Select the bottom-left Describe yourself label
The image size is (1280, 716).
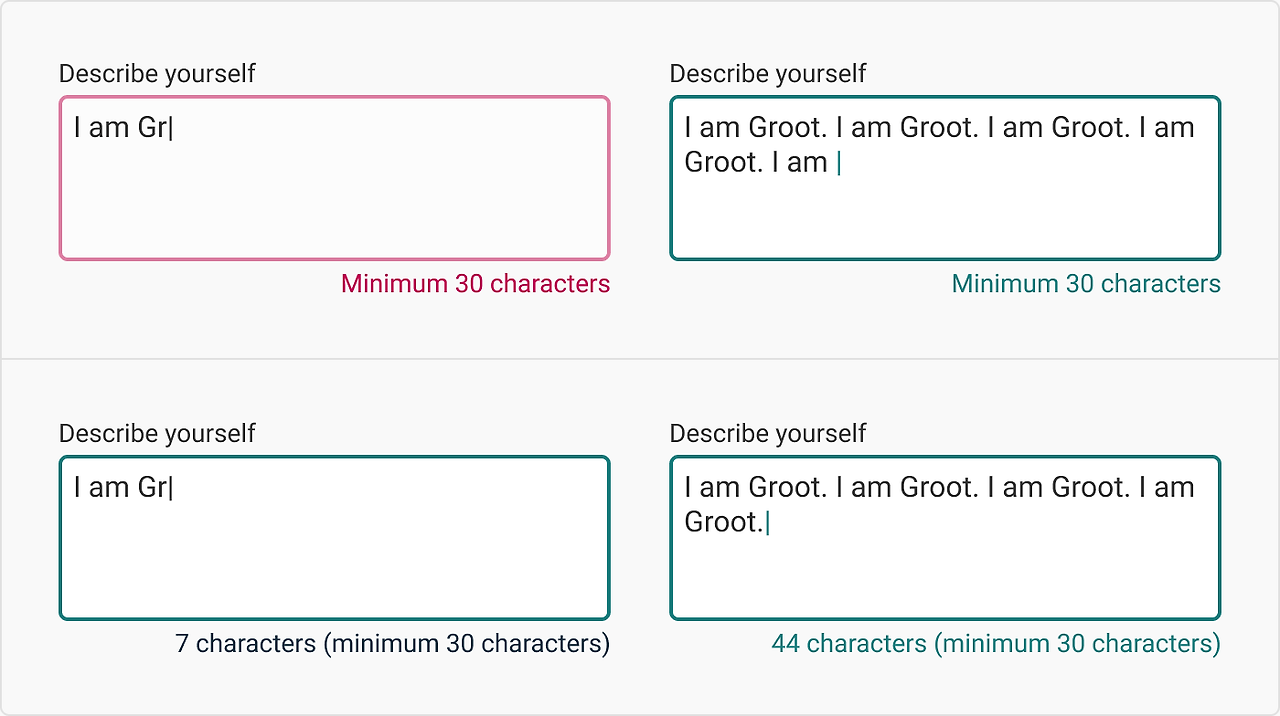coord(157,434)
